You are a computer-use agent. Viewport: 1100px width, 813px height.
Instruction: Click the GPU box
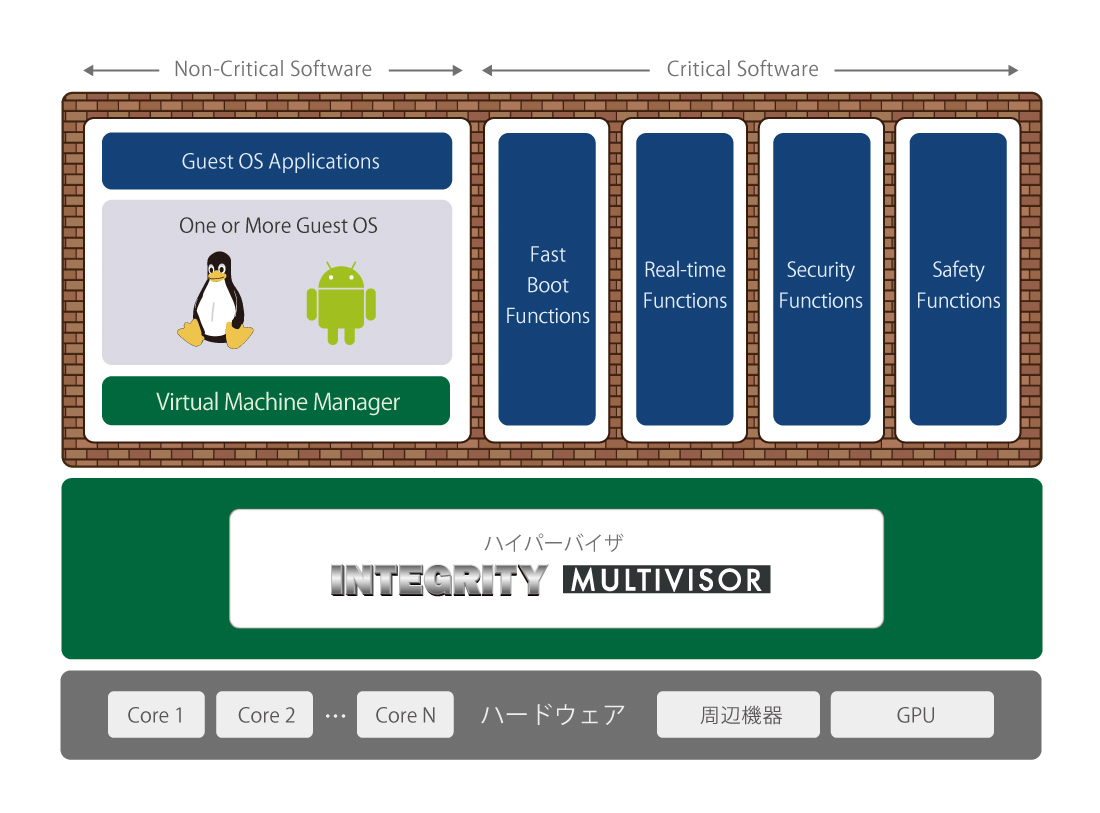[x=913, y=715]
